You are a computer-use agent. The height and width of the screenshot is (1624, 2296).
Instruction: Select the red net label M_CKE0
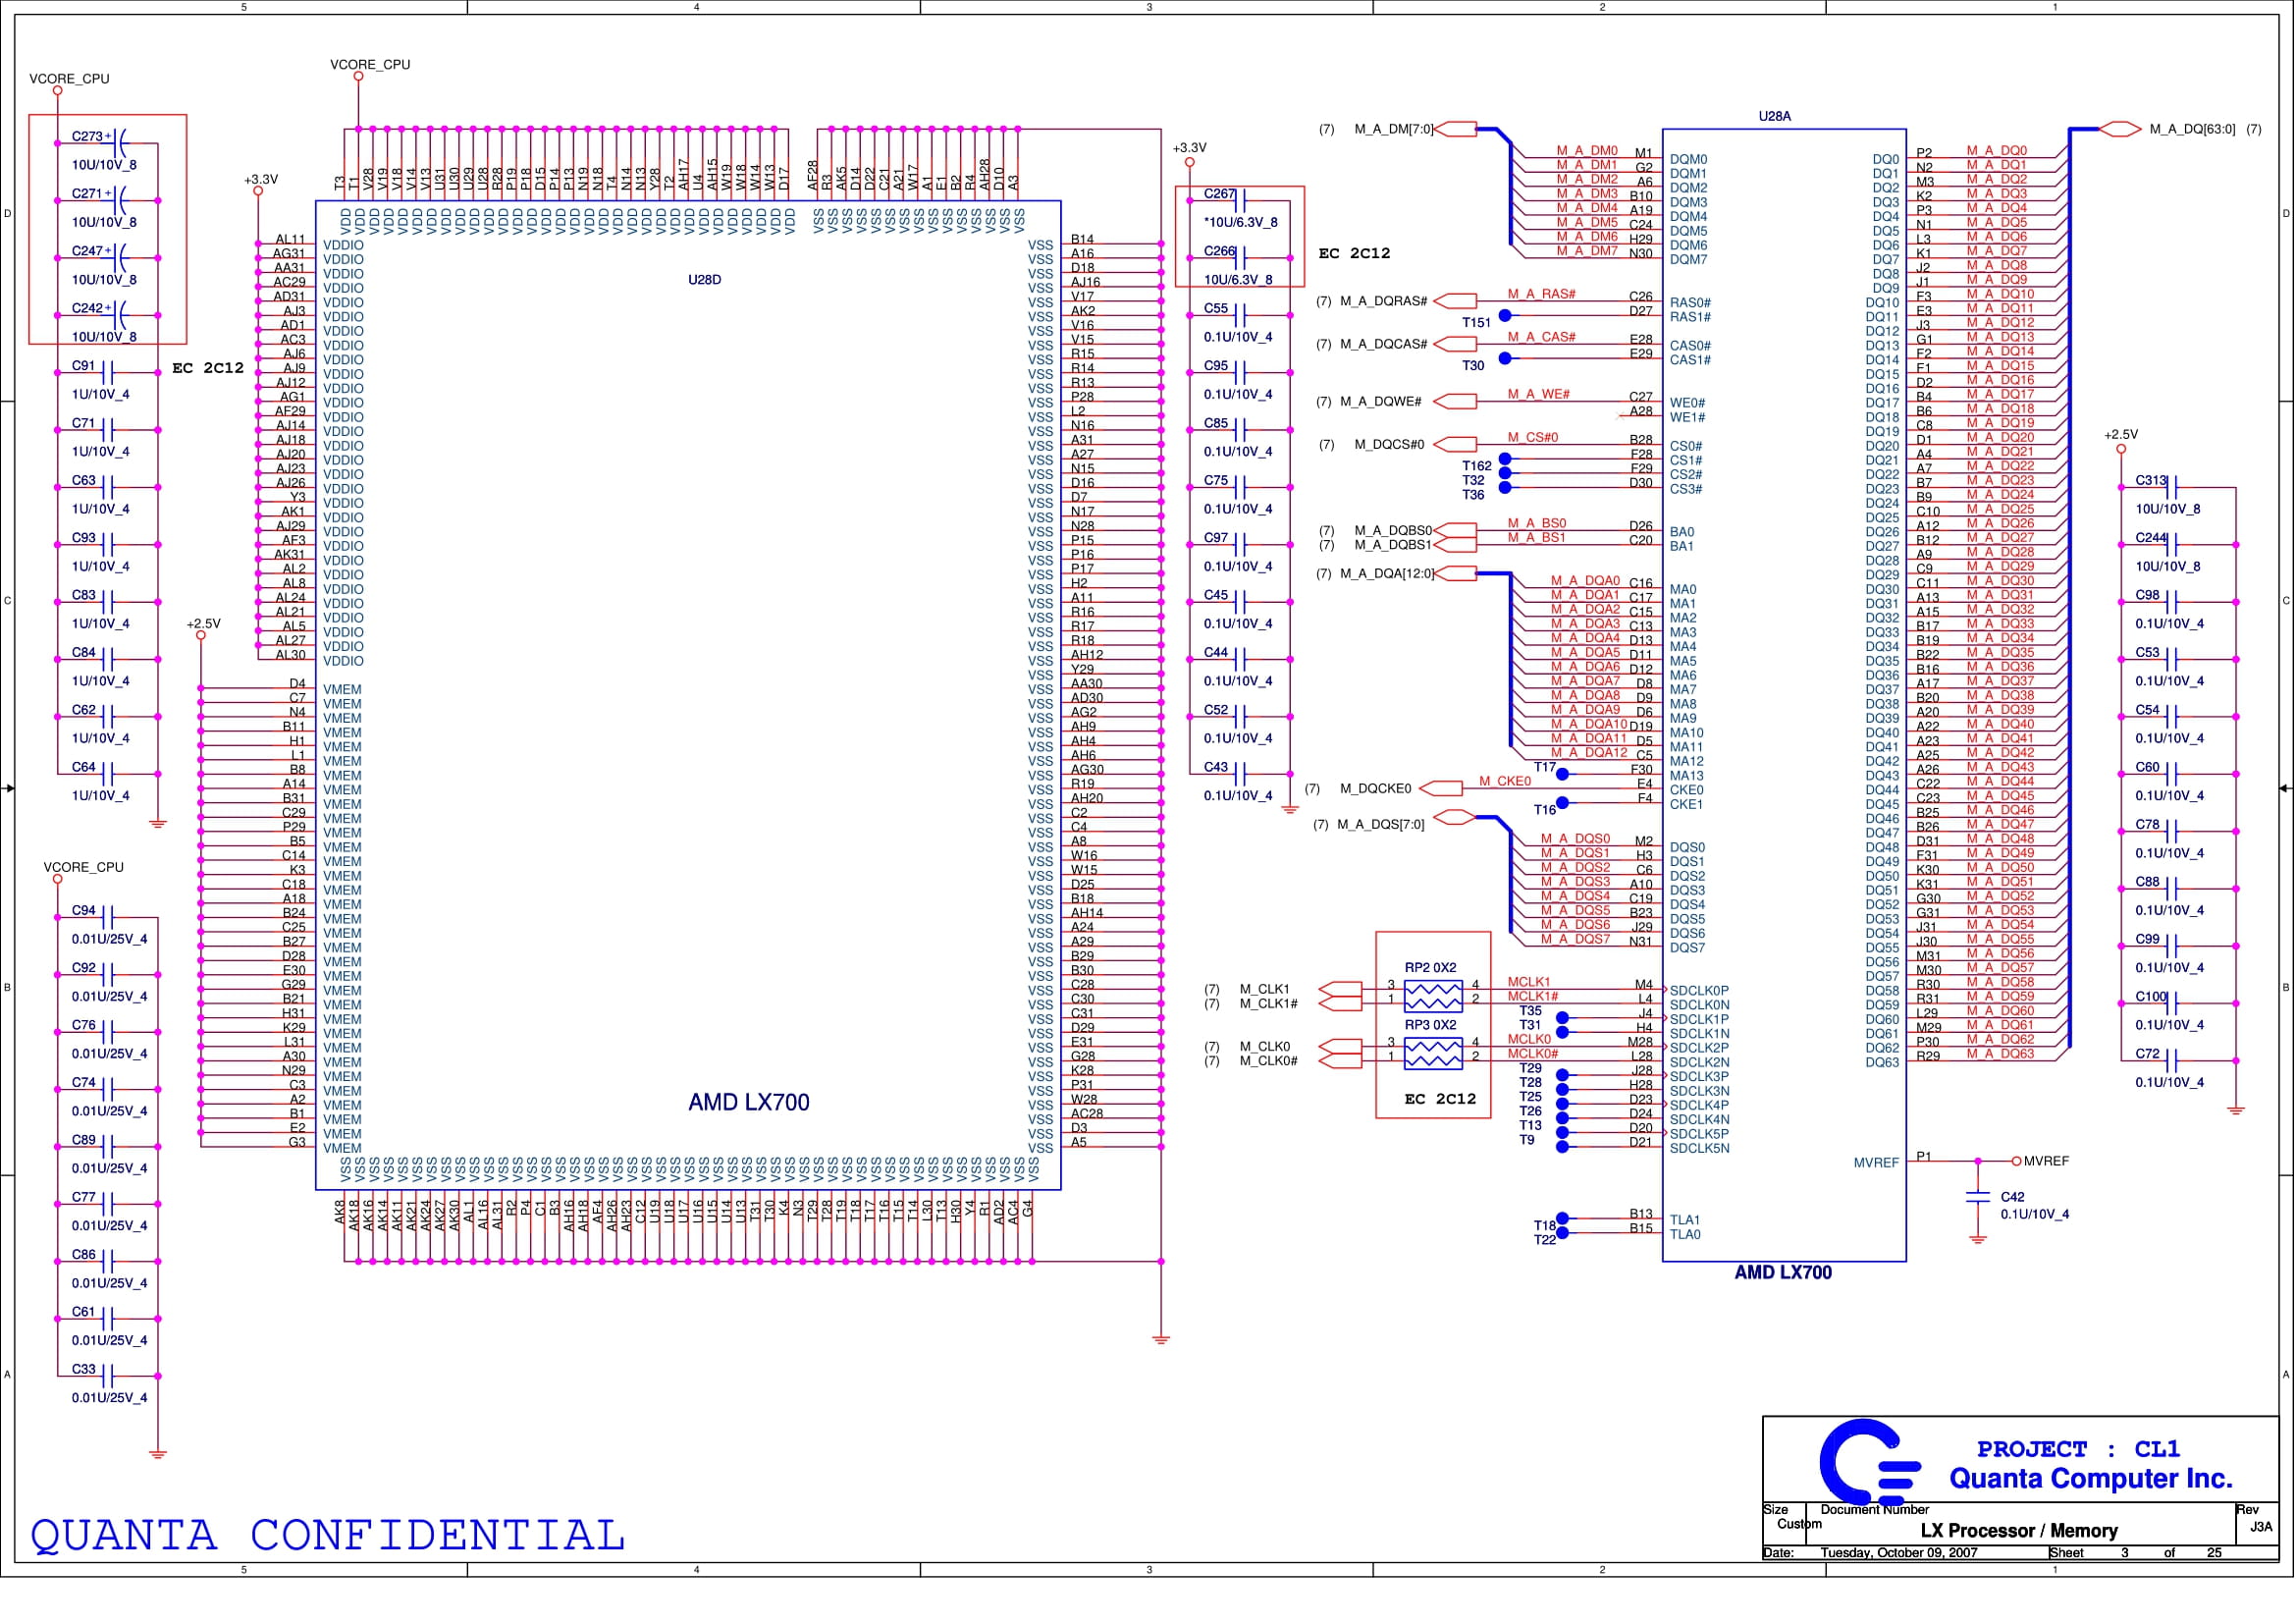coord(1505,782)
